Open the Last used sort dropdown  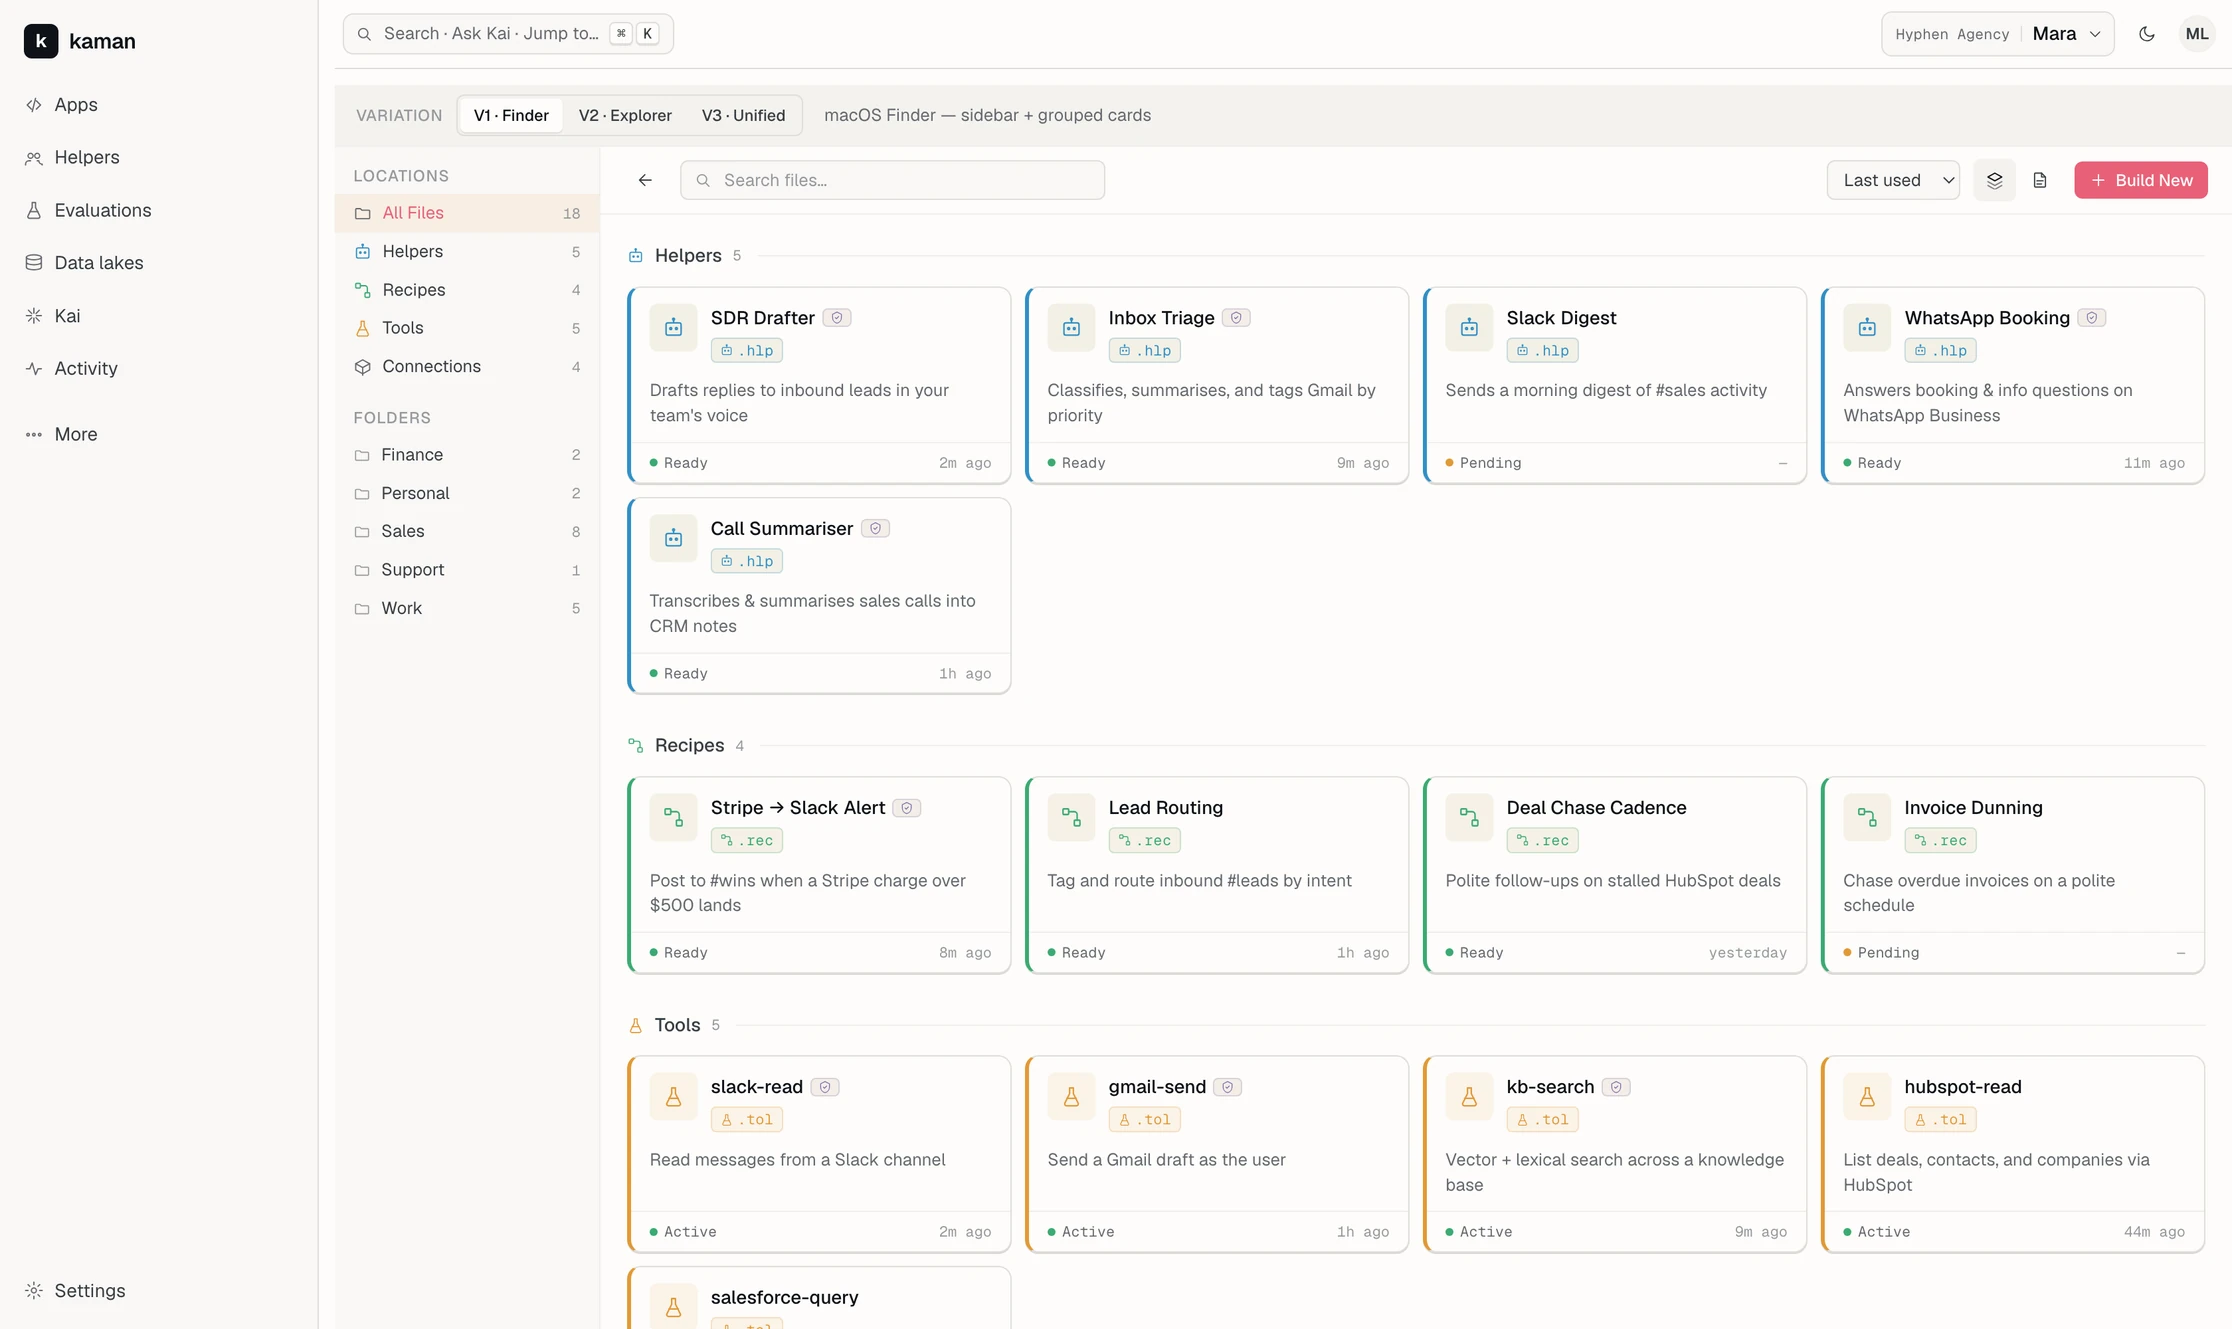[1893, 180]
